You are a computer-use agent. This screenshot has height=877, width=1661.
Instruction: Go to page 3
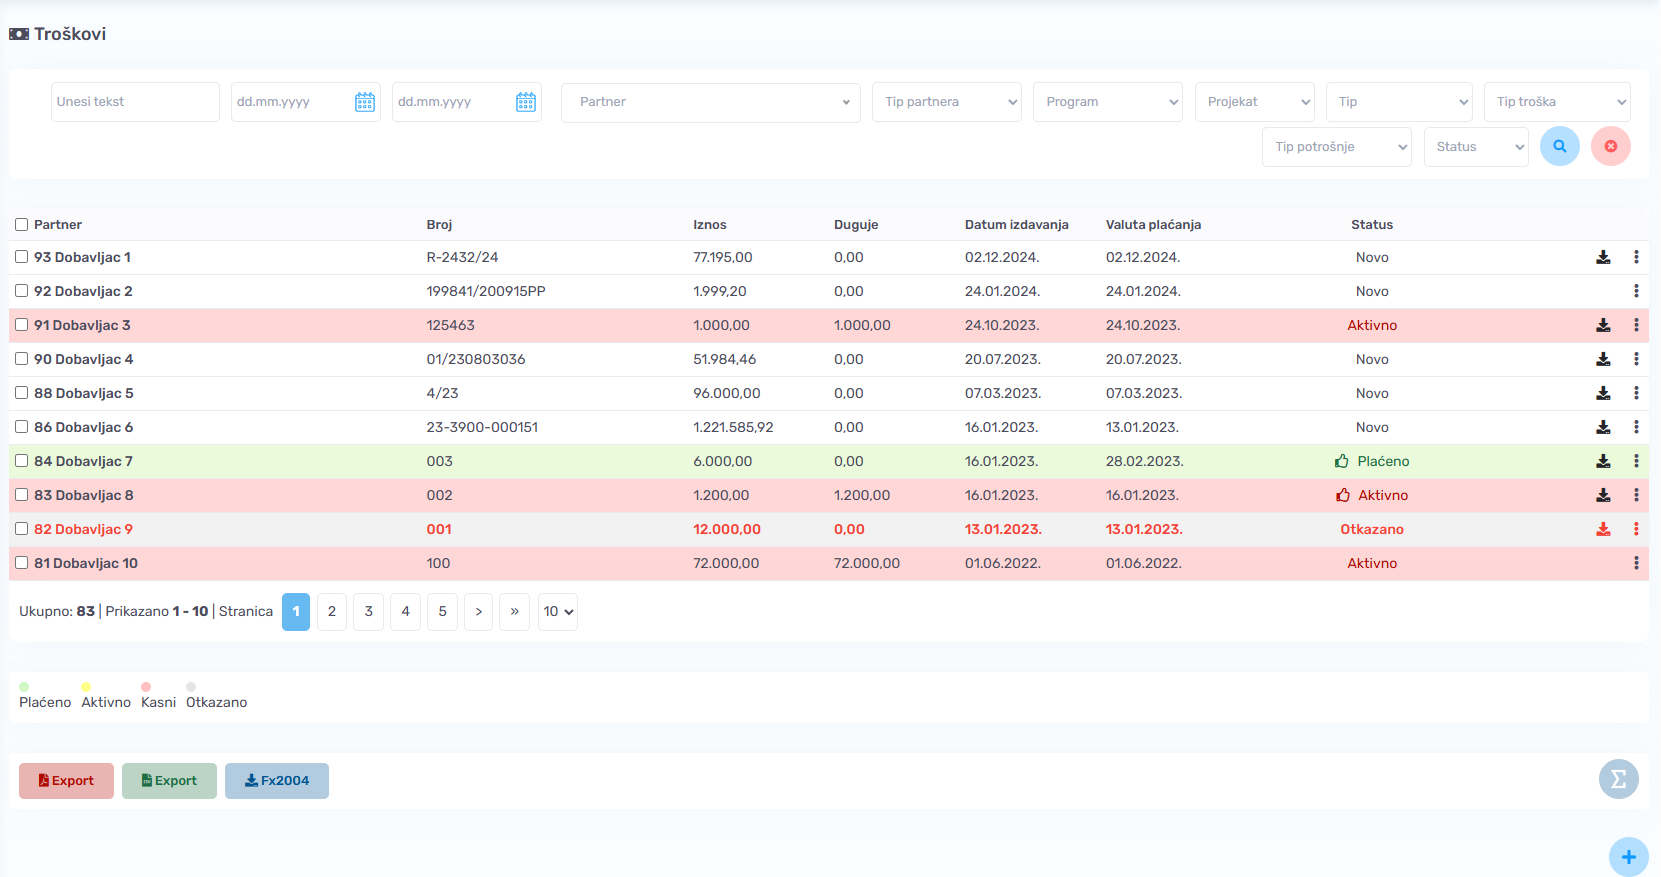369,611
